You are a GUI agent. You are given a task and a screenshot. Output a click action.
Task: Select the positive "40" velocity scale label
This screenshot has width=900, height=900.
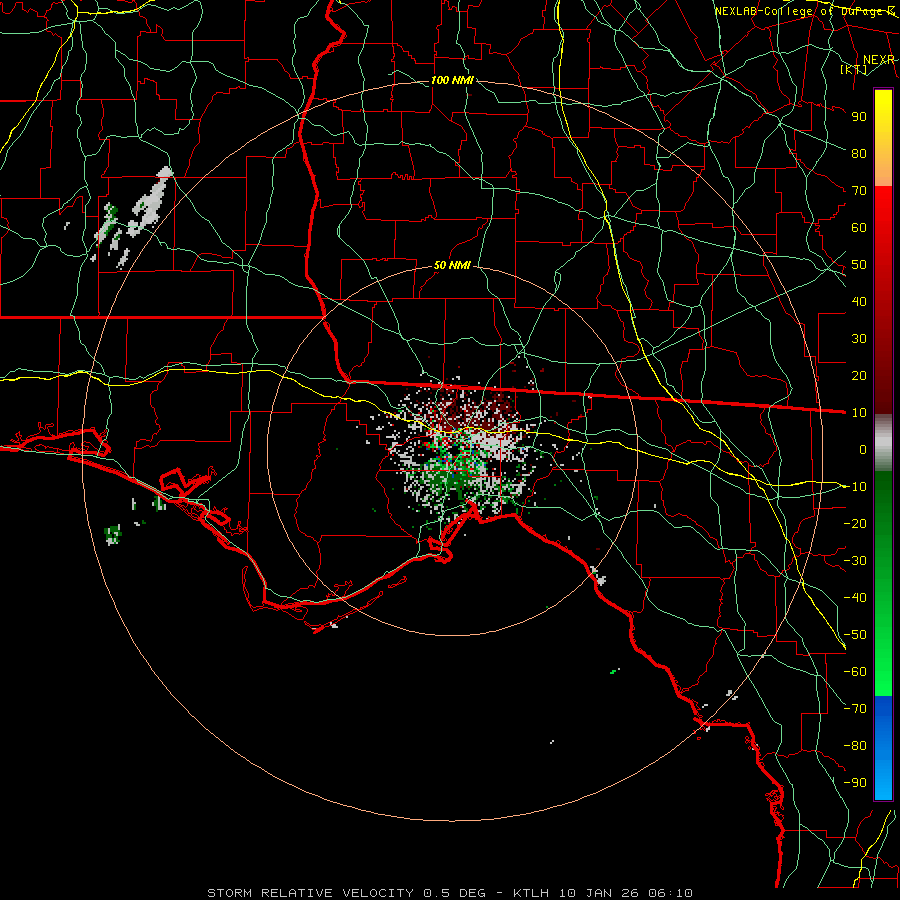point(859,301)
